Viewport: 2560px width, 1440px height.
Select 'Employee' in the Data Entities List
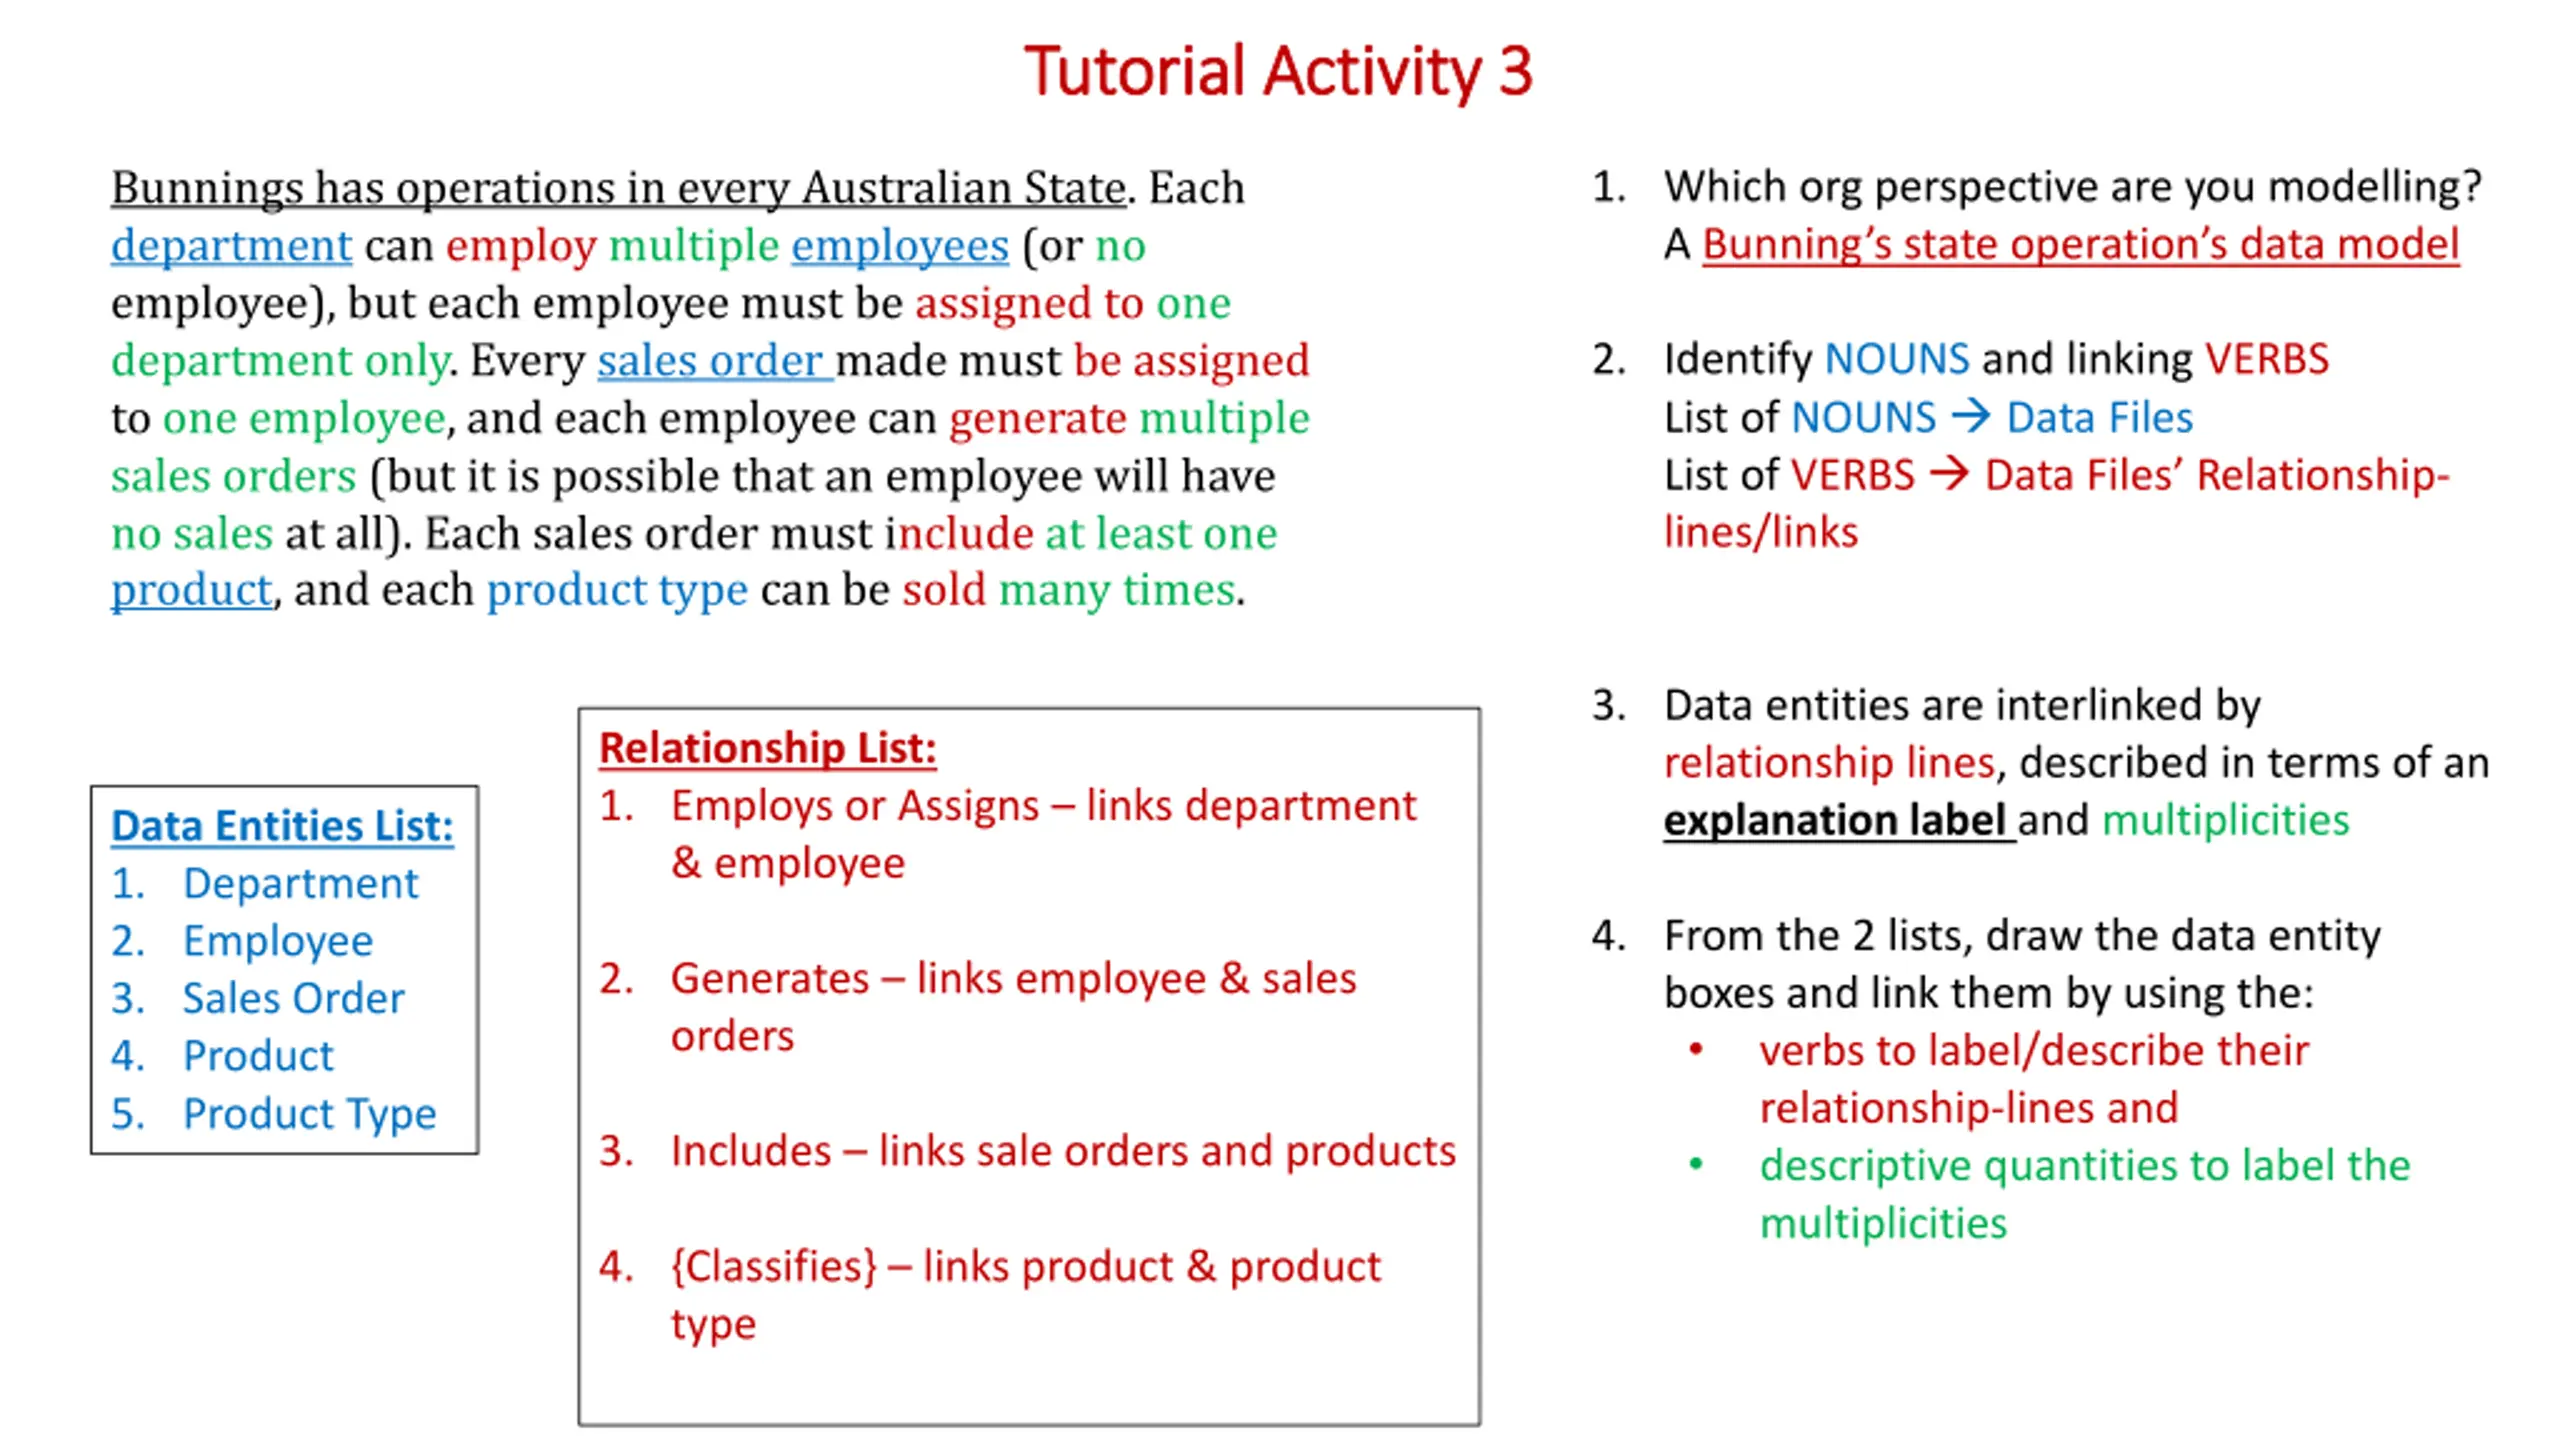point(277,942)
